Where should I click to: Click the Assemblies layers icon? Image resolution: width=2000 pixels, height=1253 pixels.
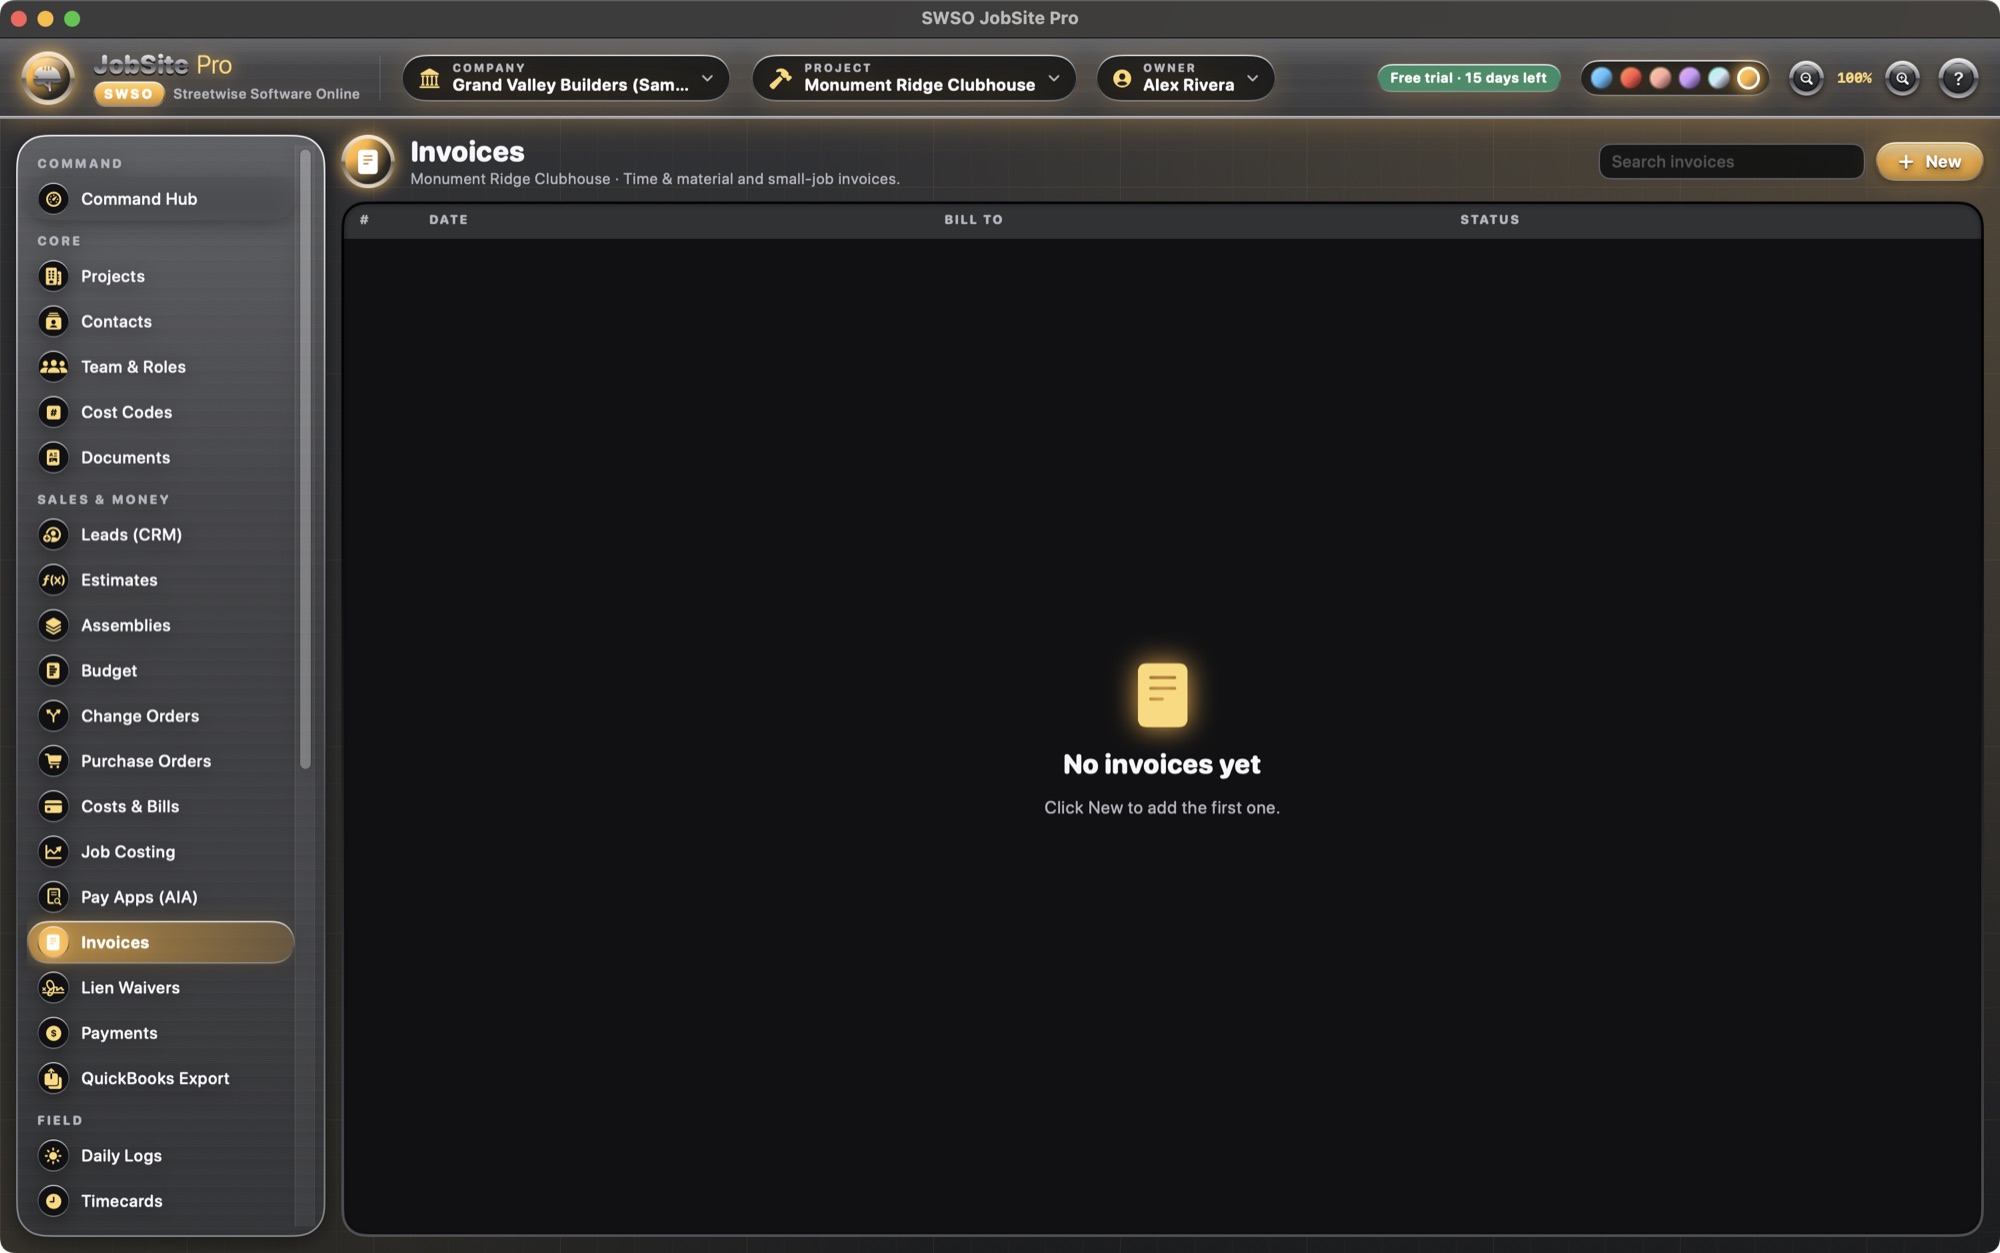[54, 625]
